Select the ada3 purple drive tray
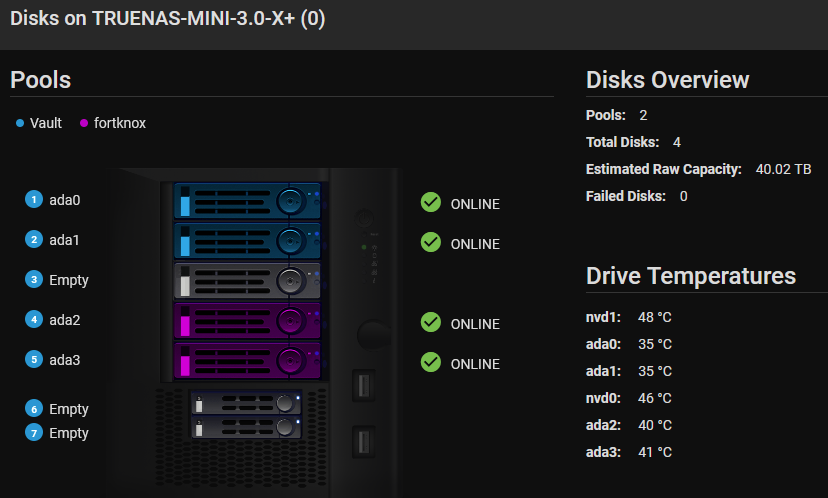The image size is (828, 498). [247, 361]
